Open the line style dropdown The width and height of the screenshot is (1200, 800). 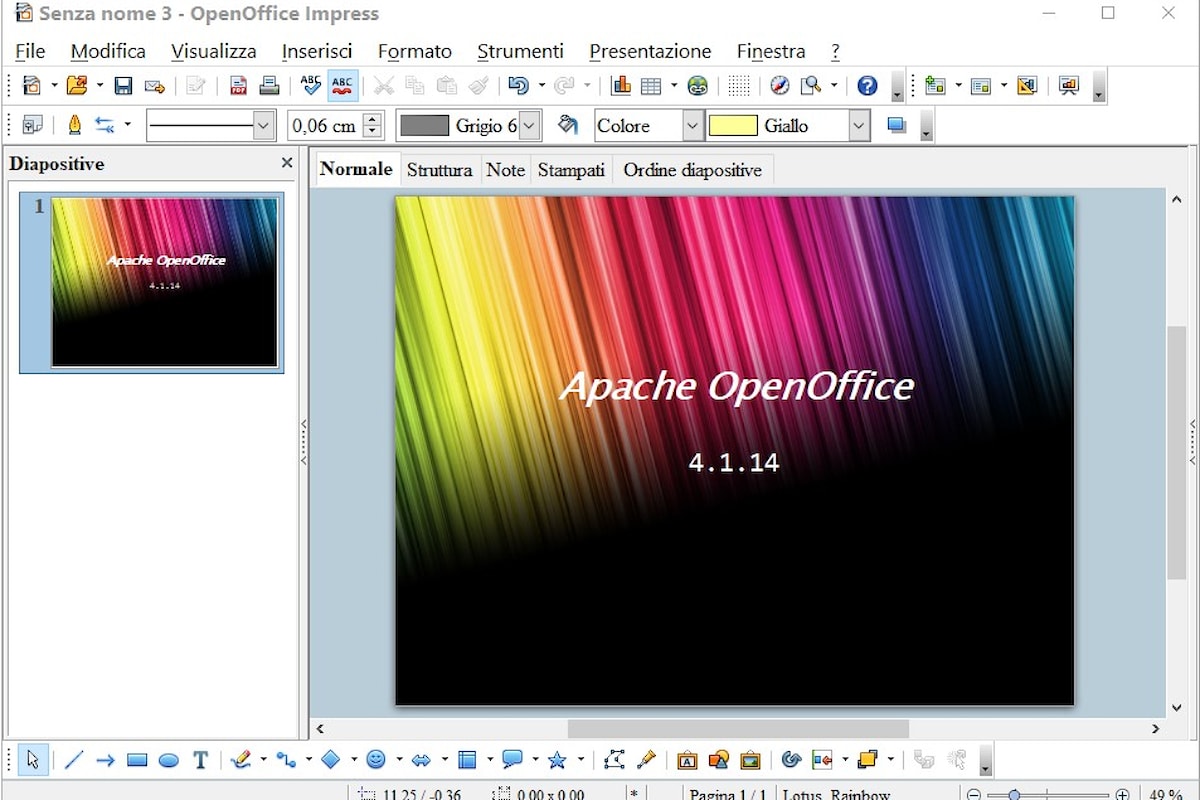tap(264, 125)
